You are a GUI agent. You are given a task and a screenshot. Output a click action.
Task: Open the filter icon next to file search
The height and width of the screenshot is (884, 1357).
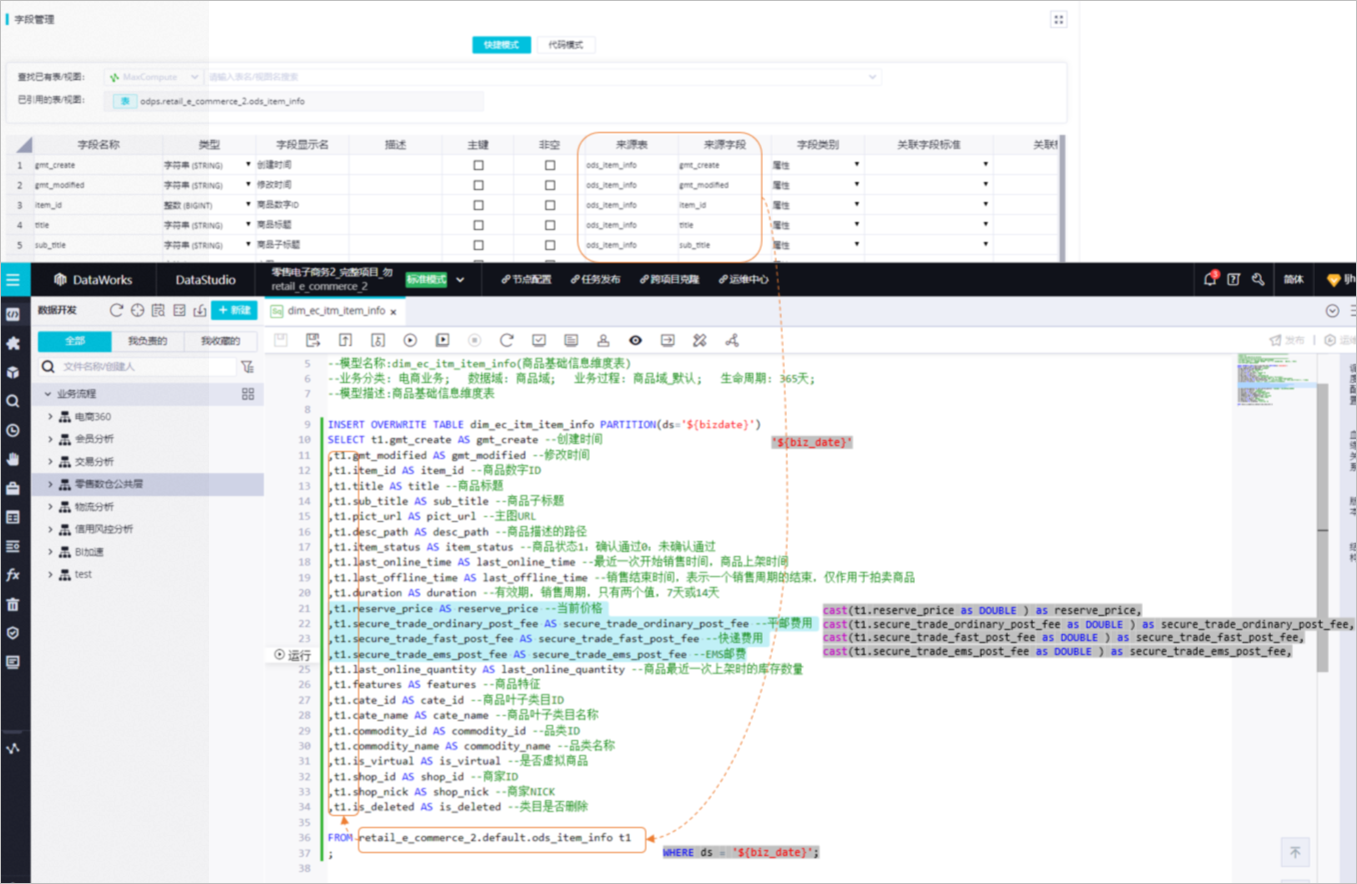coord(248,367)
